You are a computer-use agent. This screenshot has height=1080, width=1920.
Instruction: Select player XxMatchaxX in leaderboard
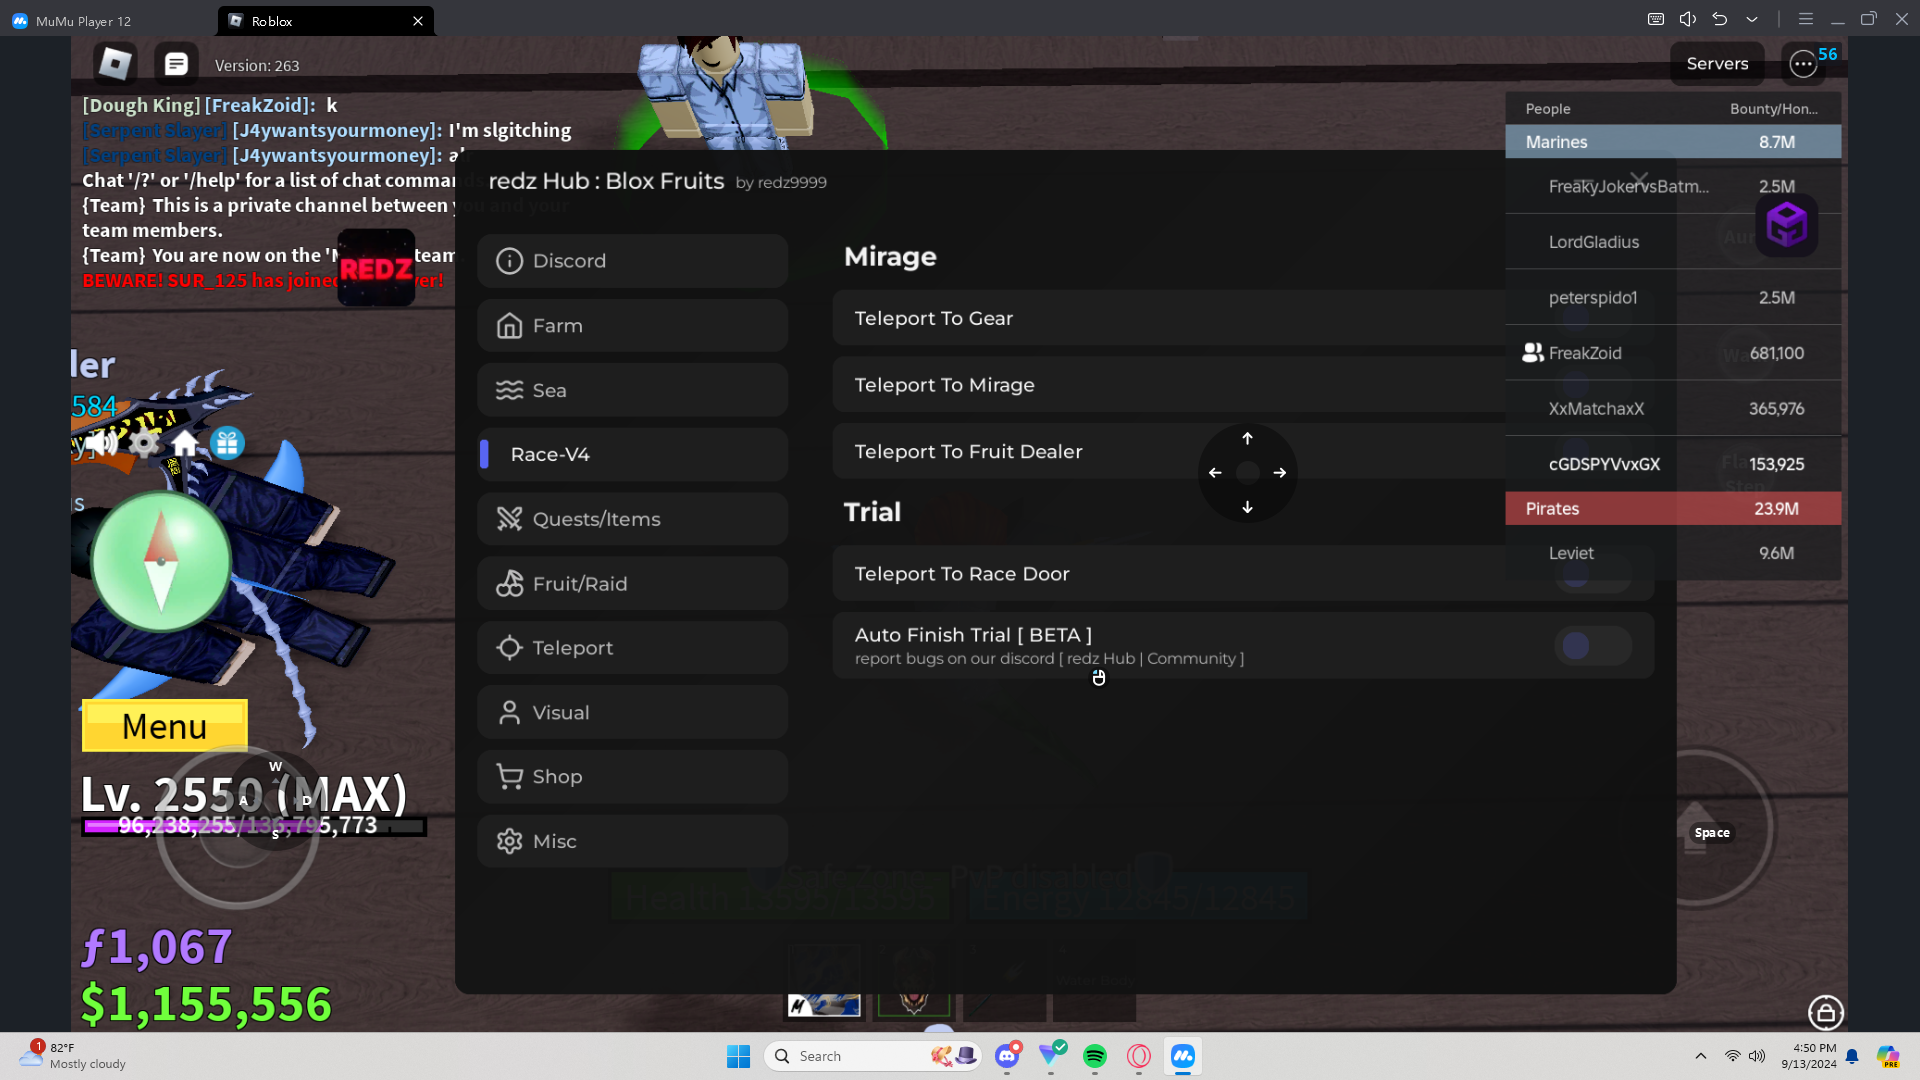1673,409
